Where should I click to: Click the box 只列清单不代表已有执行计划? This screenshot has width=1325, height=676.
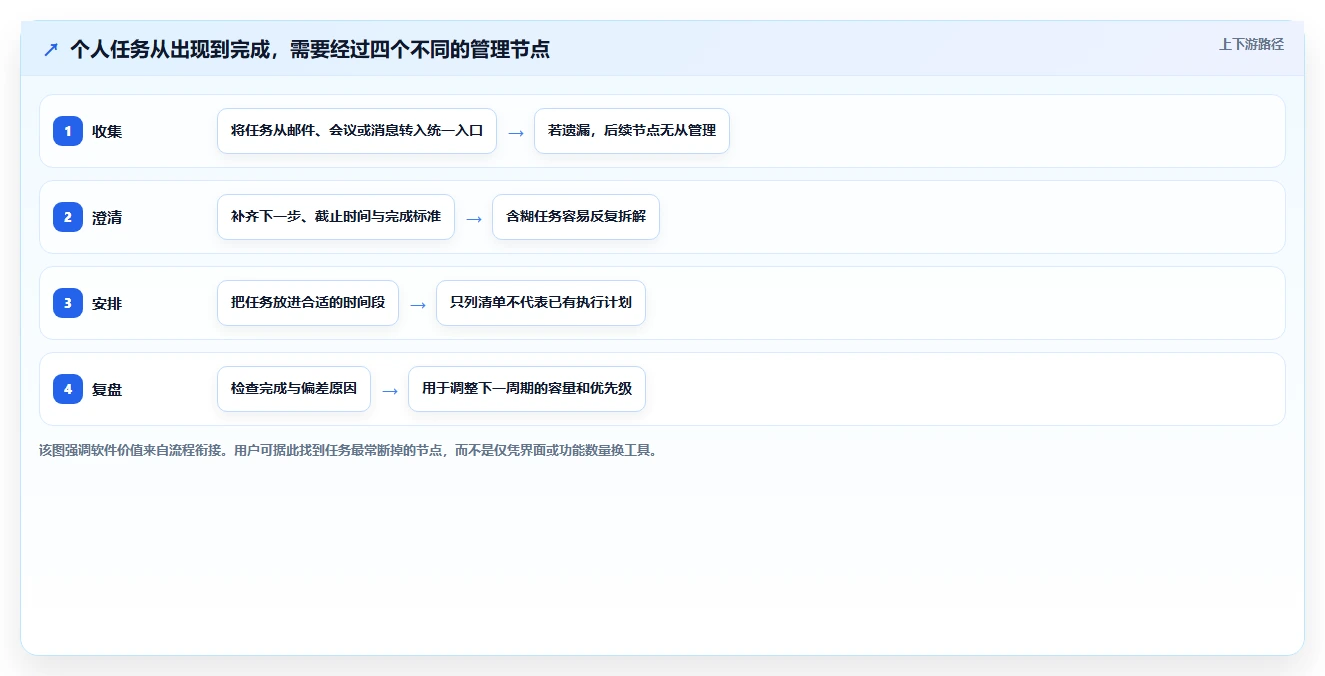(541, 303)
